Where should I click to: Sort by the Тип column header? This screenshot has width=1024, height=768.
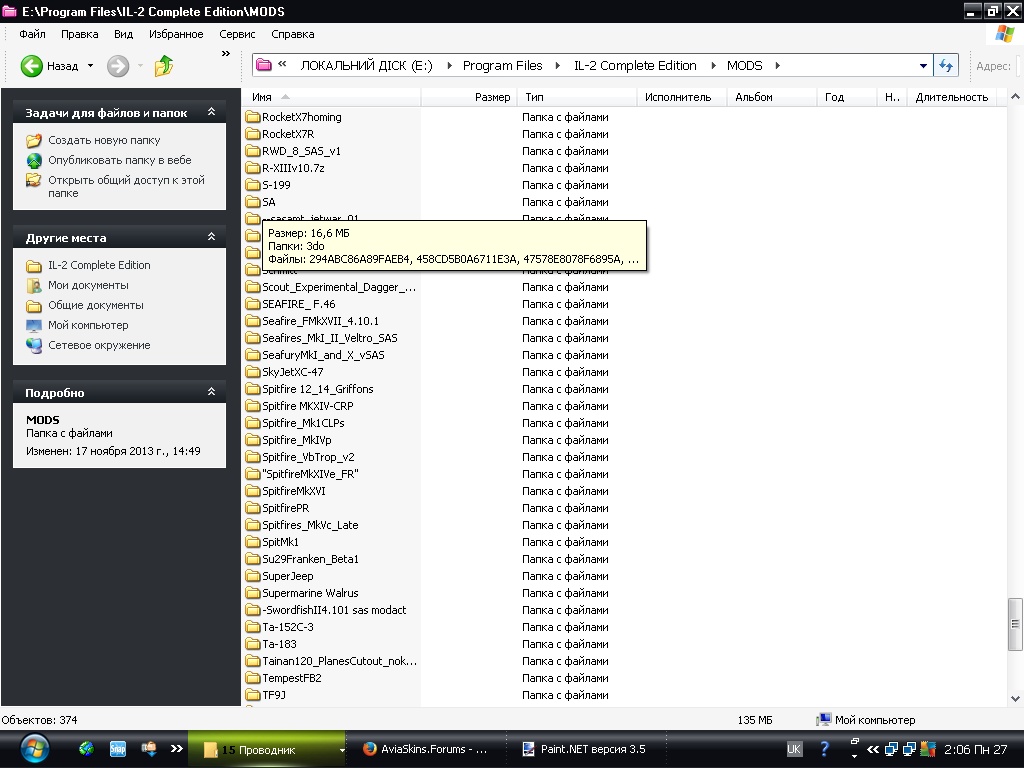coord(577,97)
